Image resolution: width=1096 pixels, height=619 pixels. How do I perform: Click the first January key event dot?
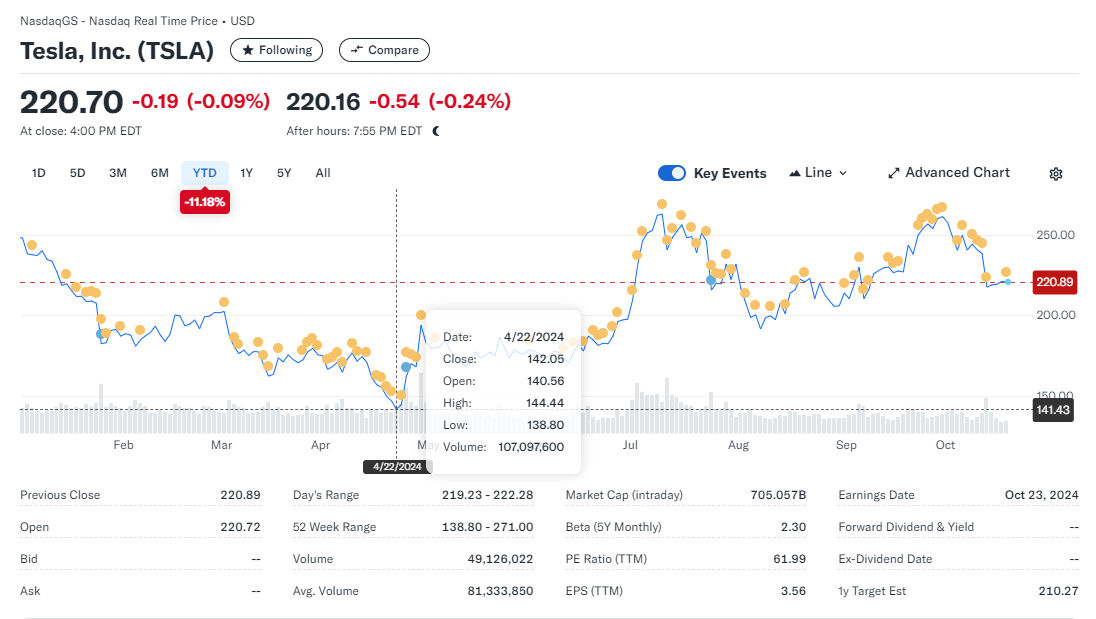[31, 245]
